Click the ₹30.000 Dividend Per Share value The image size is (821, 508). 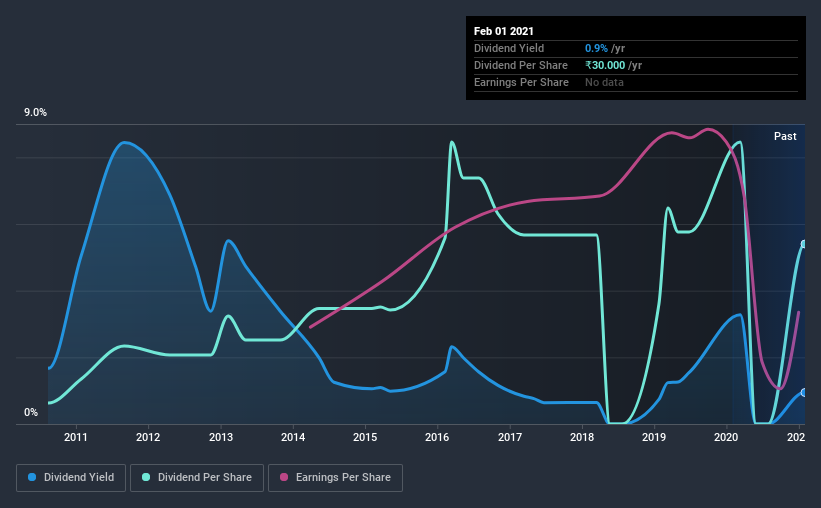[605, 65]
